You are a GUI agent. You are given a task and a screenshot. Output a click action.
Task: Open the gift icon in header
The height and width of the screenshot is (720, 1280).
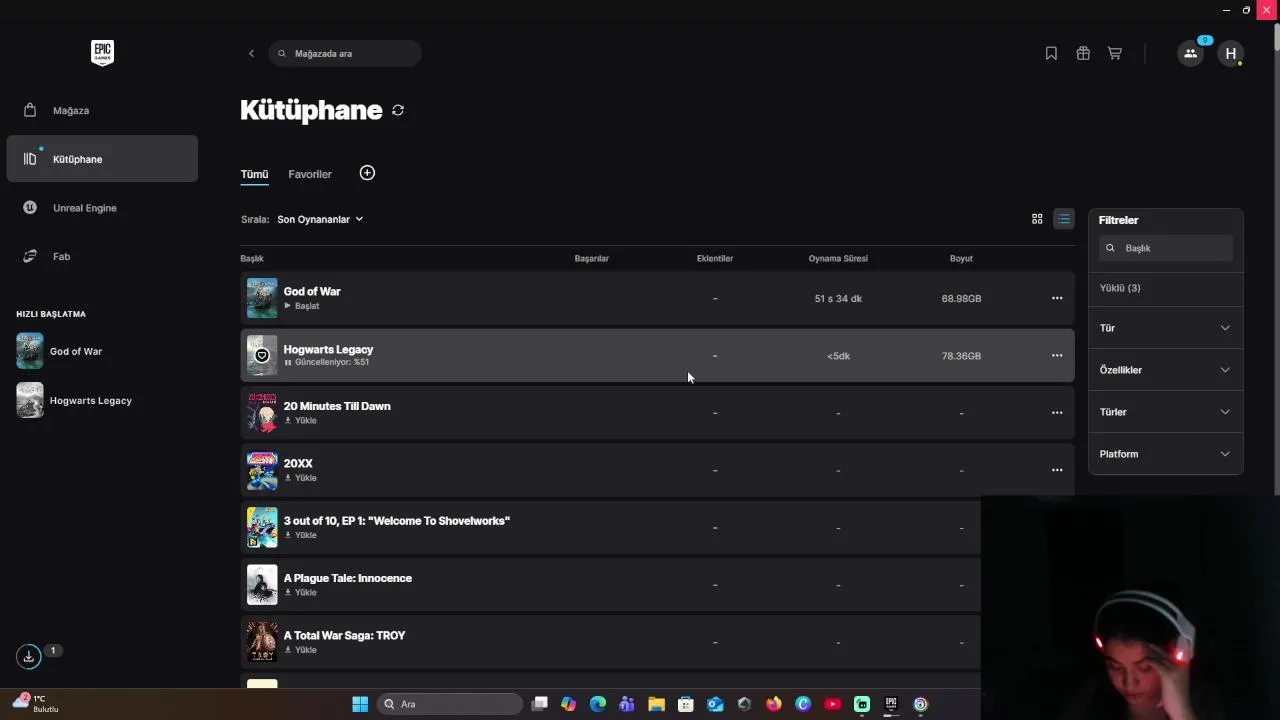click(1083, 53)
